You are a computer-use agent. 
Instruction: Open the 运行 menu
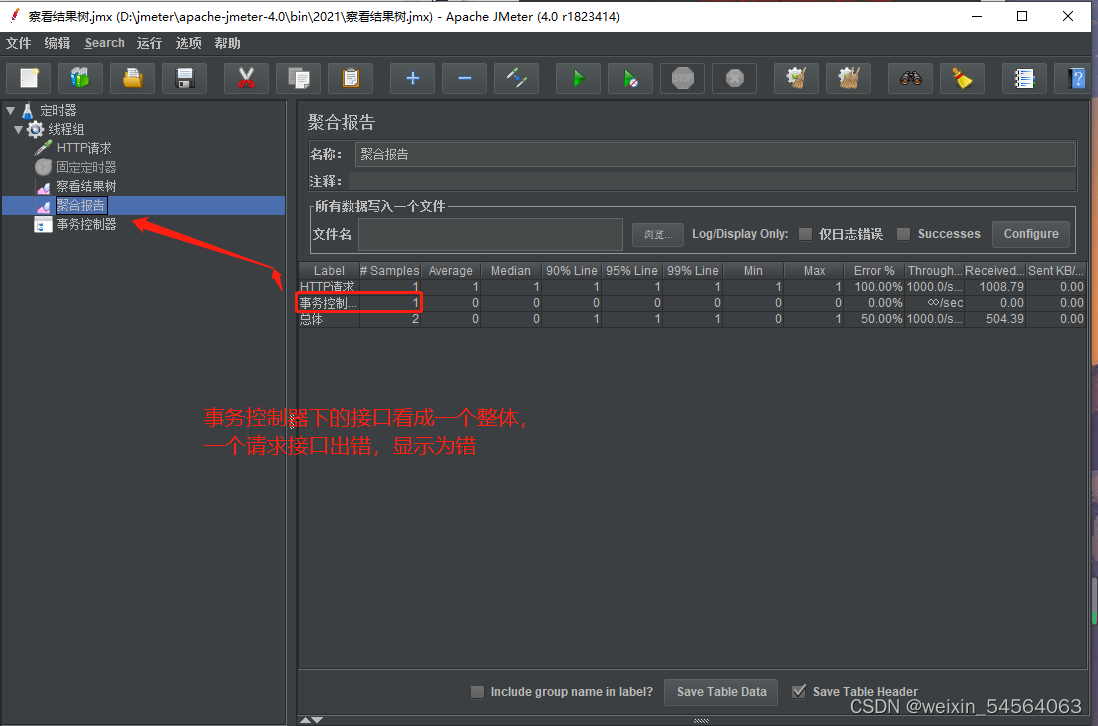[x=149, y=43]
